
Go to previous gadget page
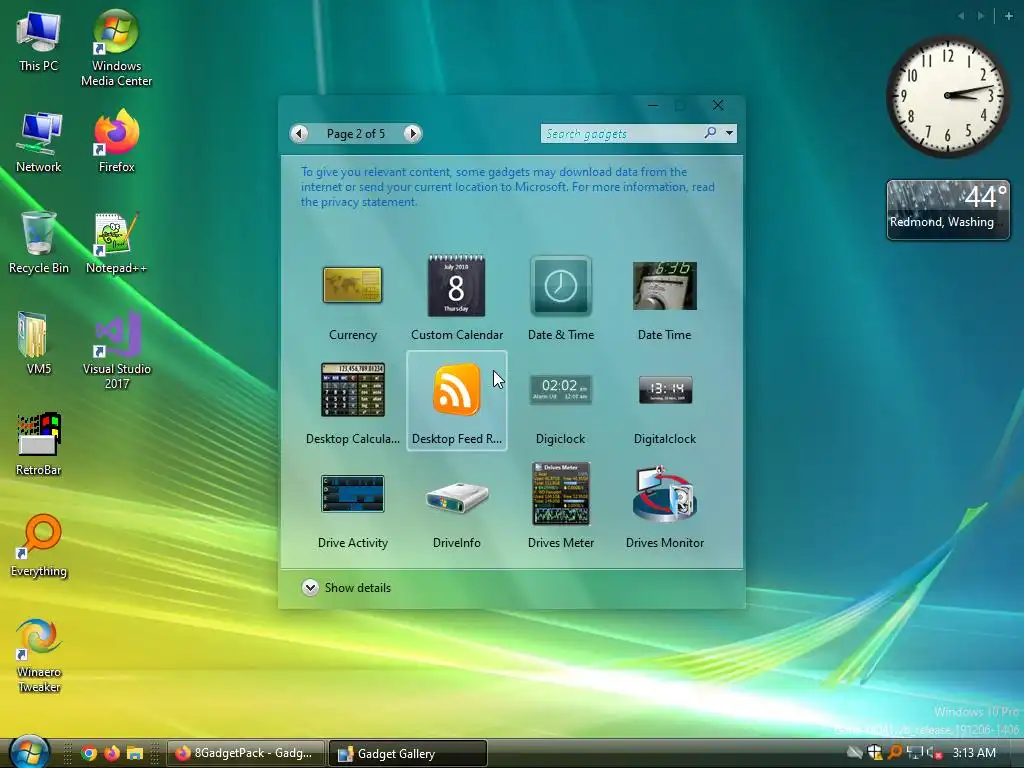[300, 133]
